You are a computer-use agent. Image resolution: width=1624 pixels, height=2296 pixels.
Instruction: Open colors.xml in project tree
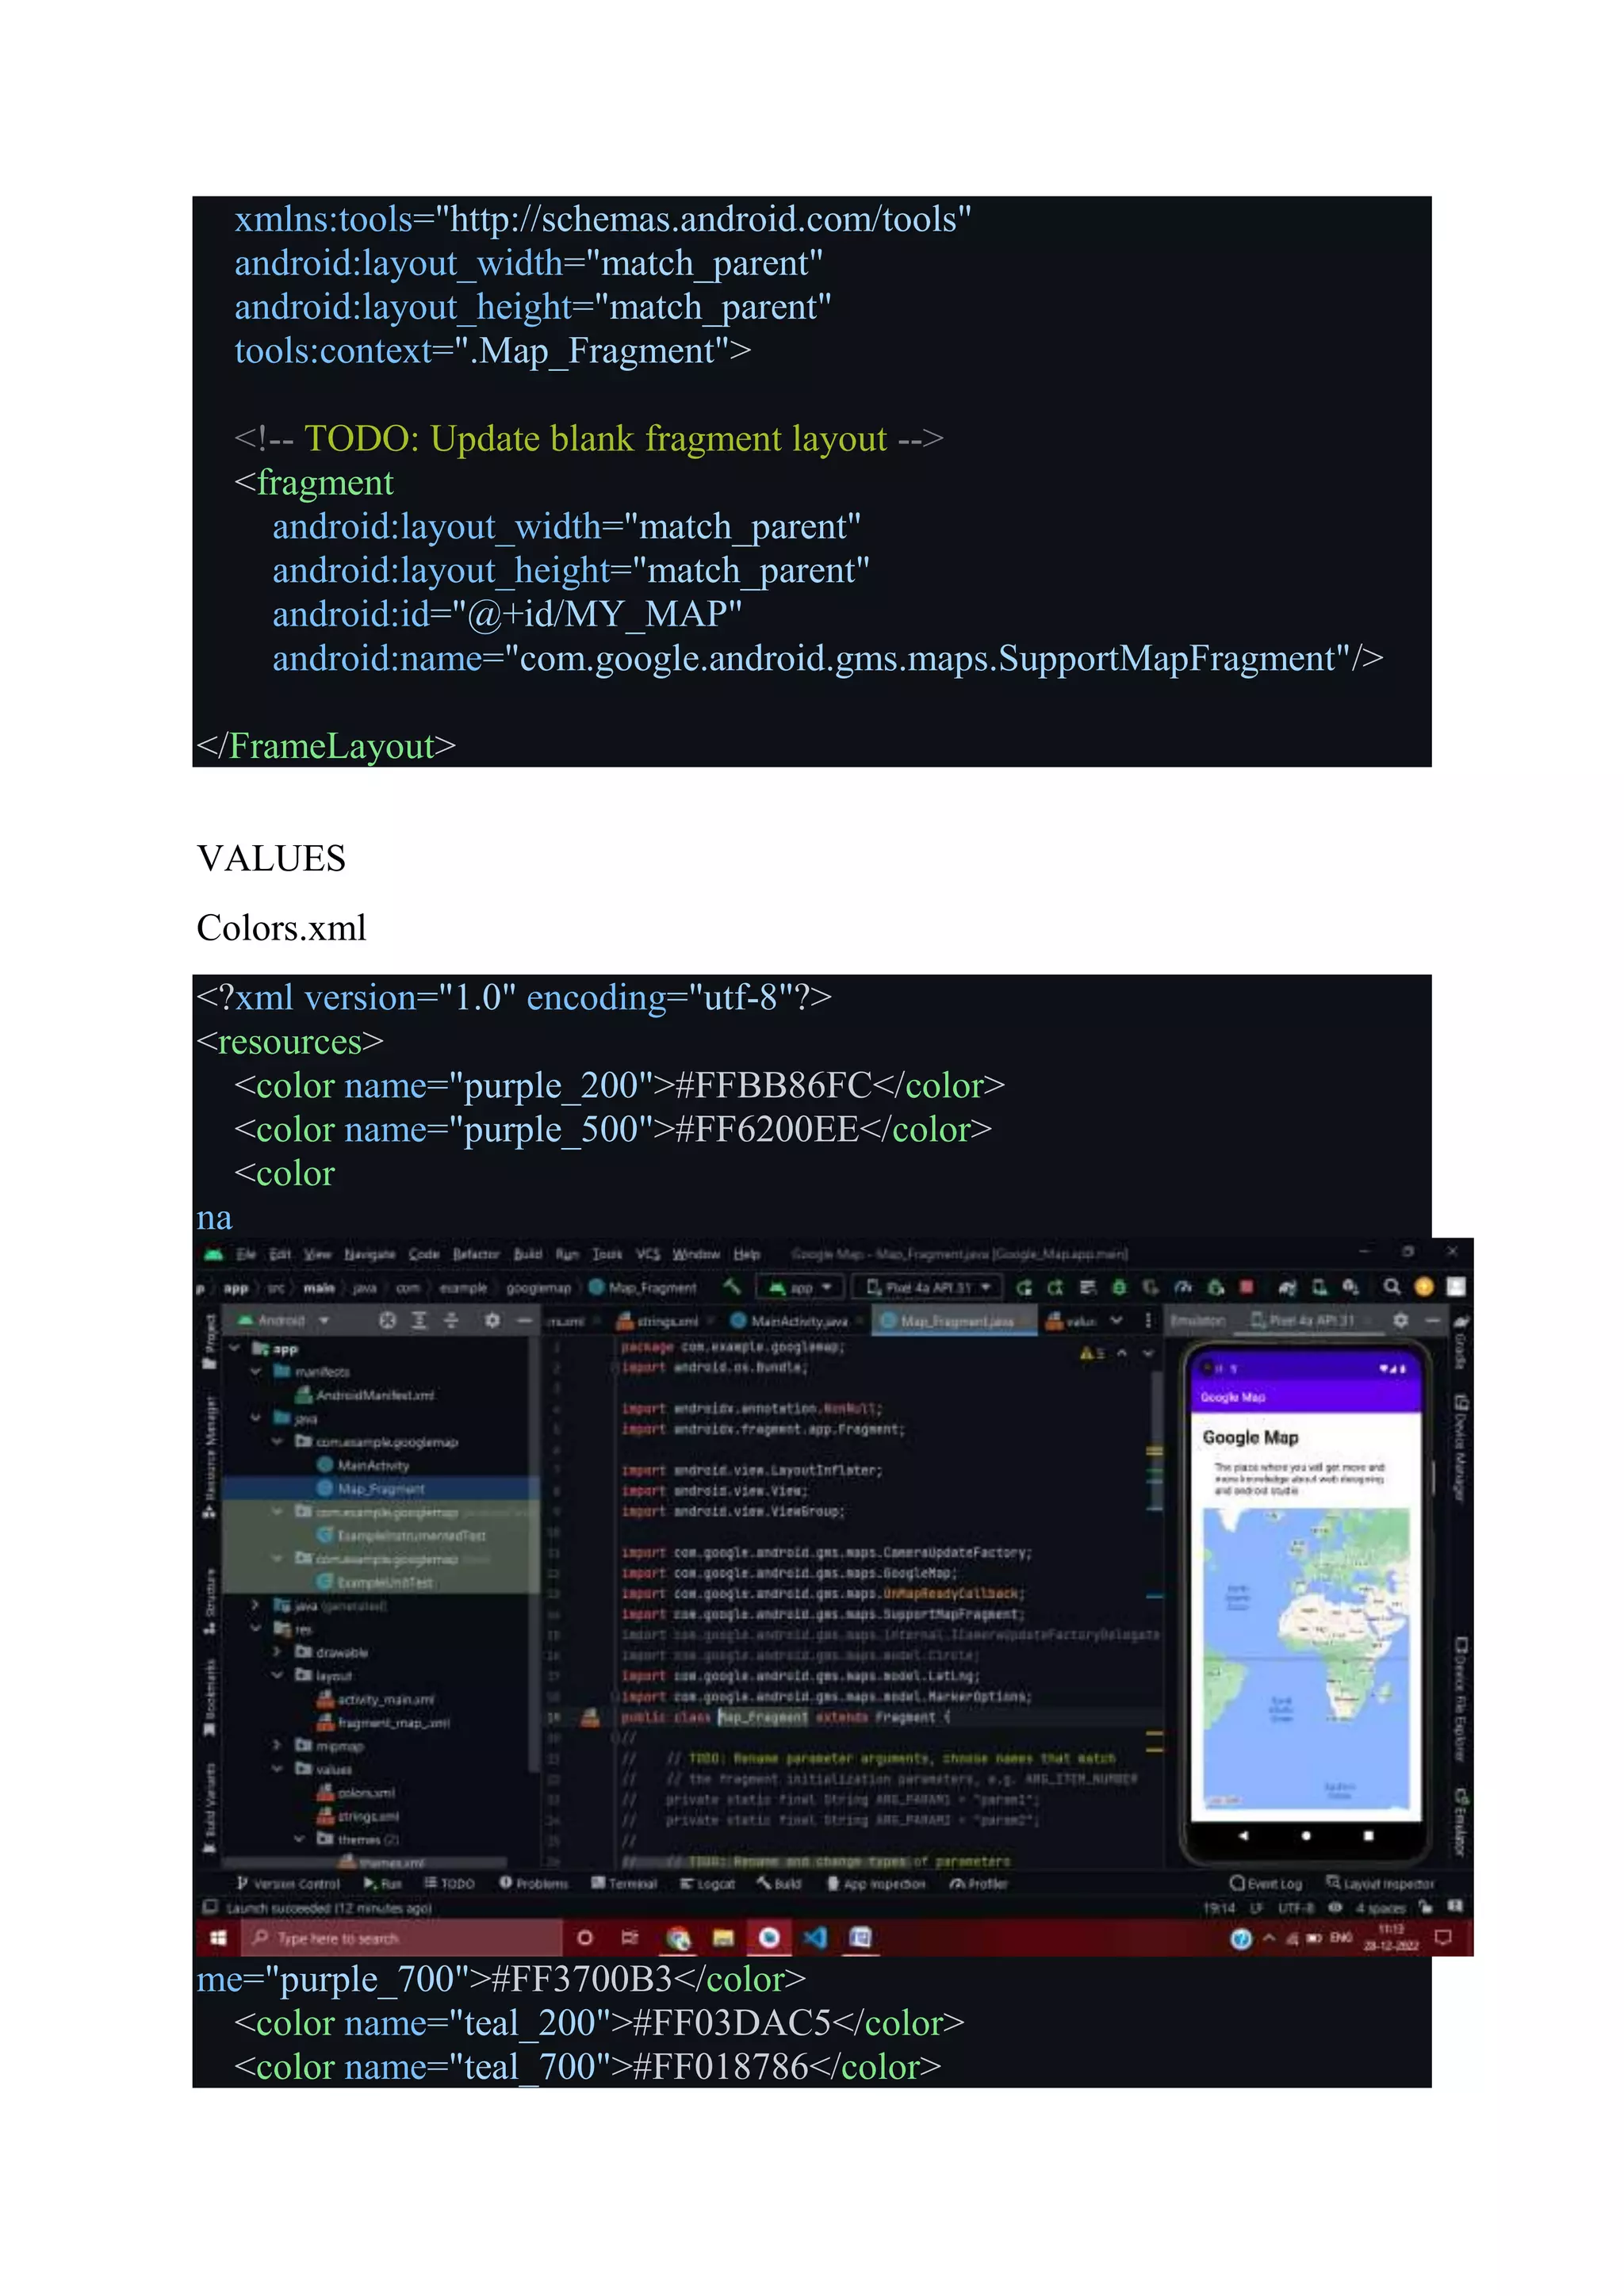pyautogui.click(x=356, y=1792)
